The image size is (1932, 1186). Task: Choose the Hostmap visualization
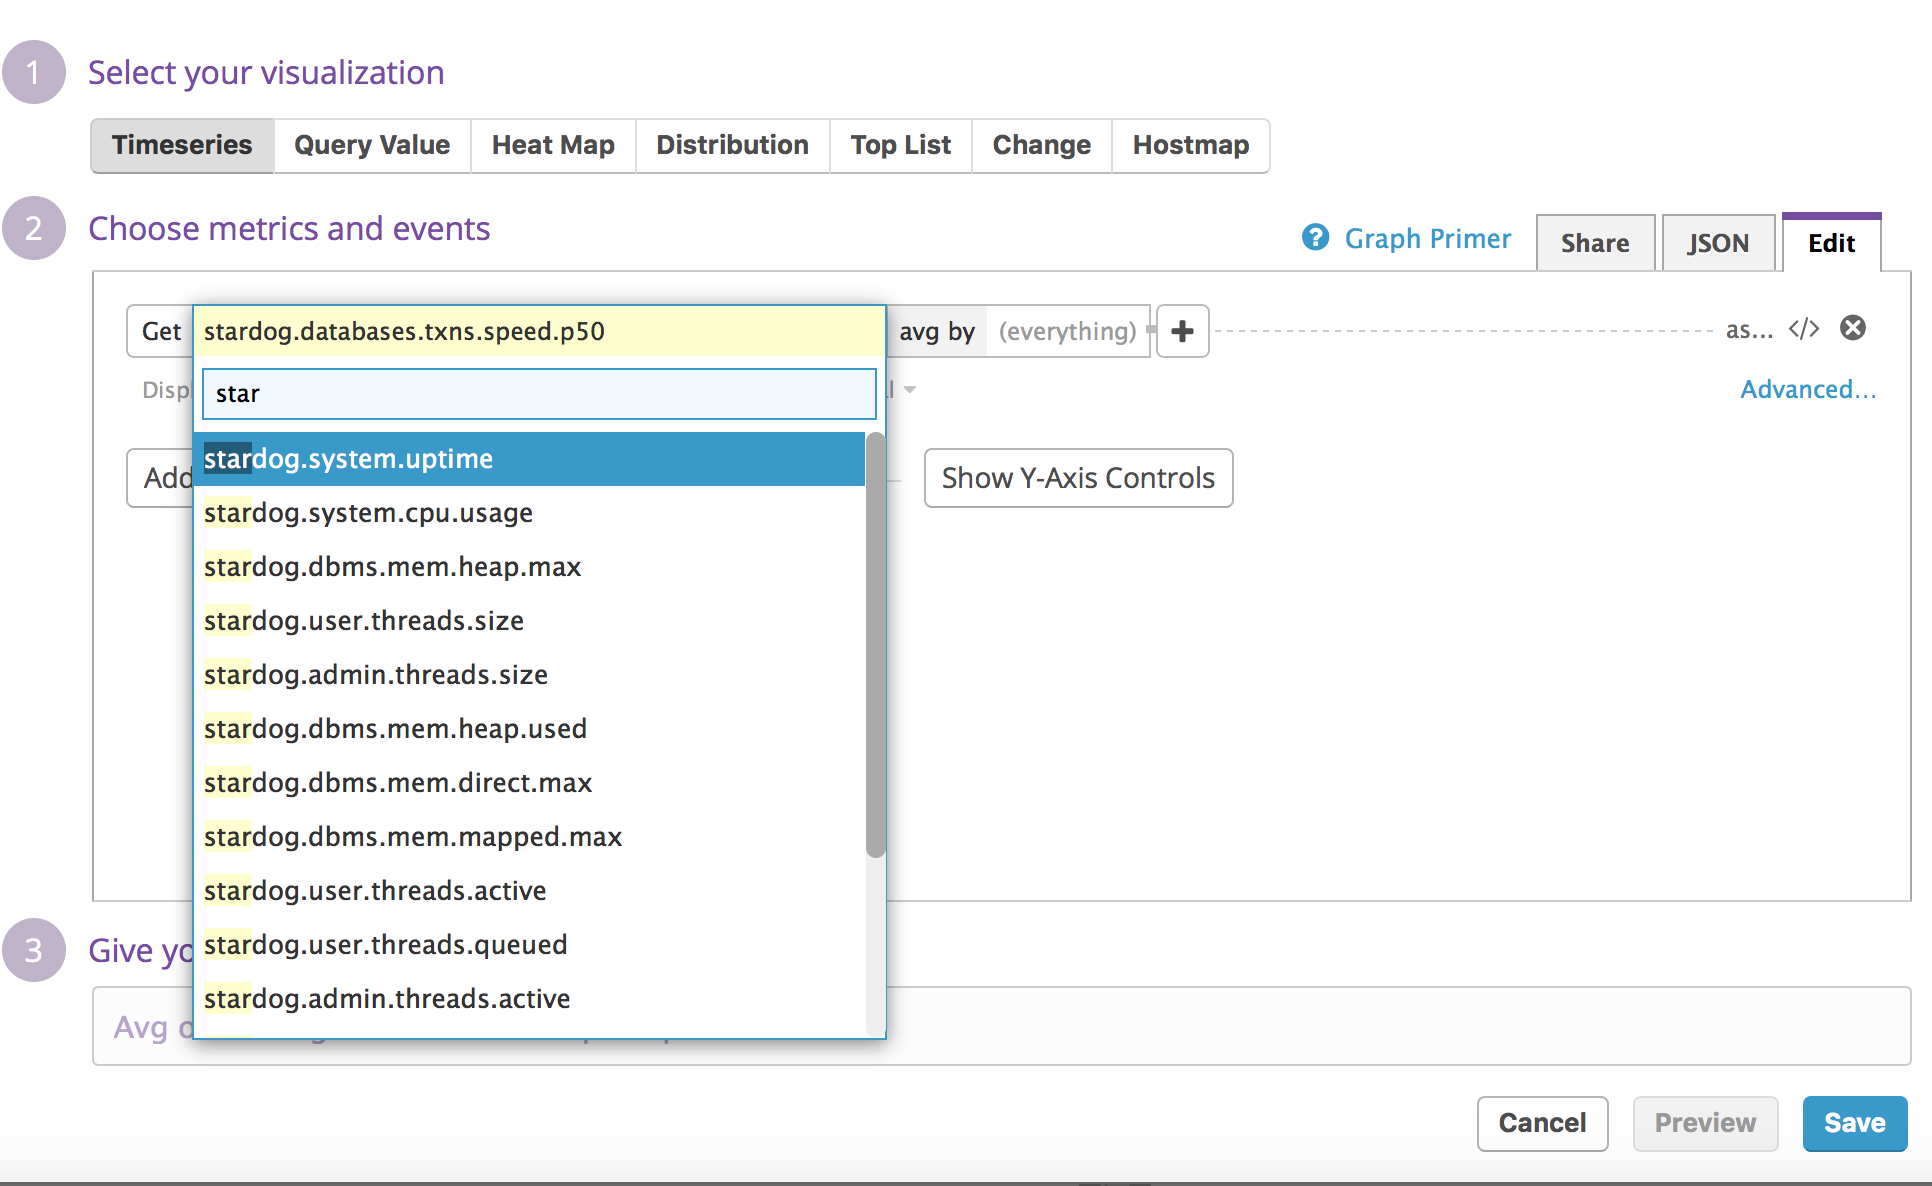pyautogui.click(x=1190, y=145)
